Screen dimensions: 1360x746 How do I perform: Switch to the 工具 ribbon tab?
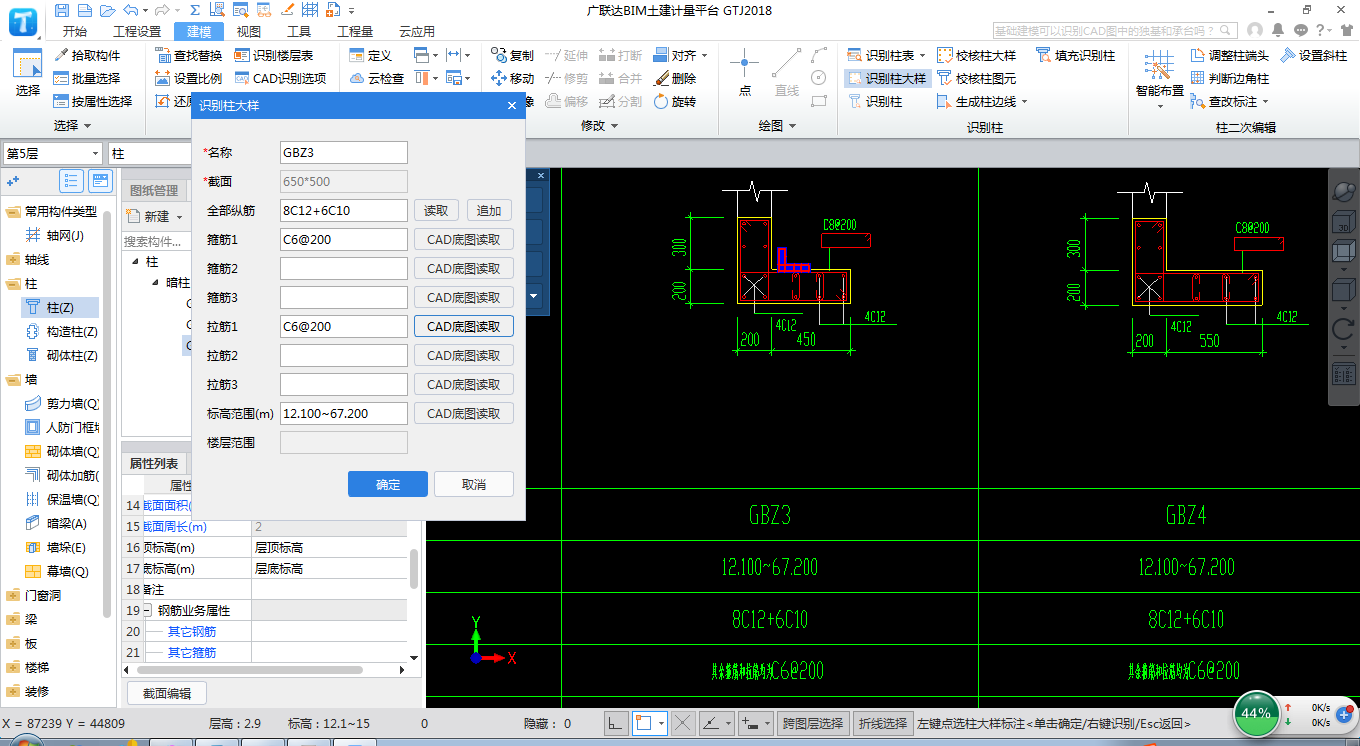[298, 31]
